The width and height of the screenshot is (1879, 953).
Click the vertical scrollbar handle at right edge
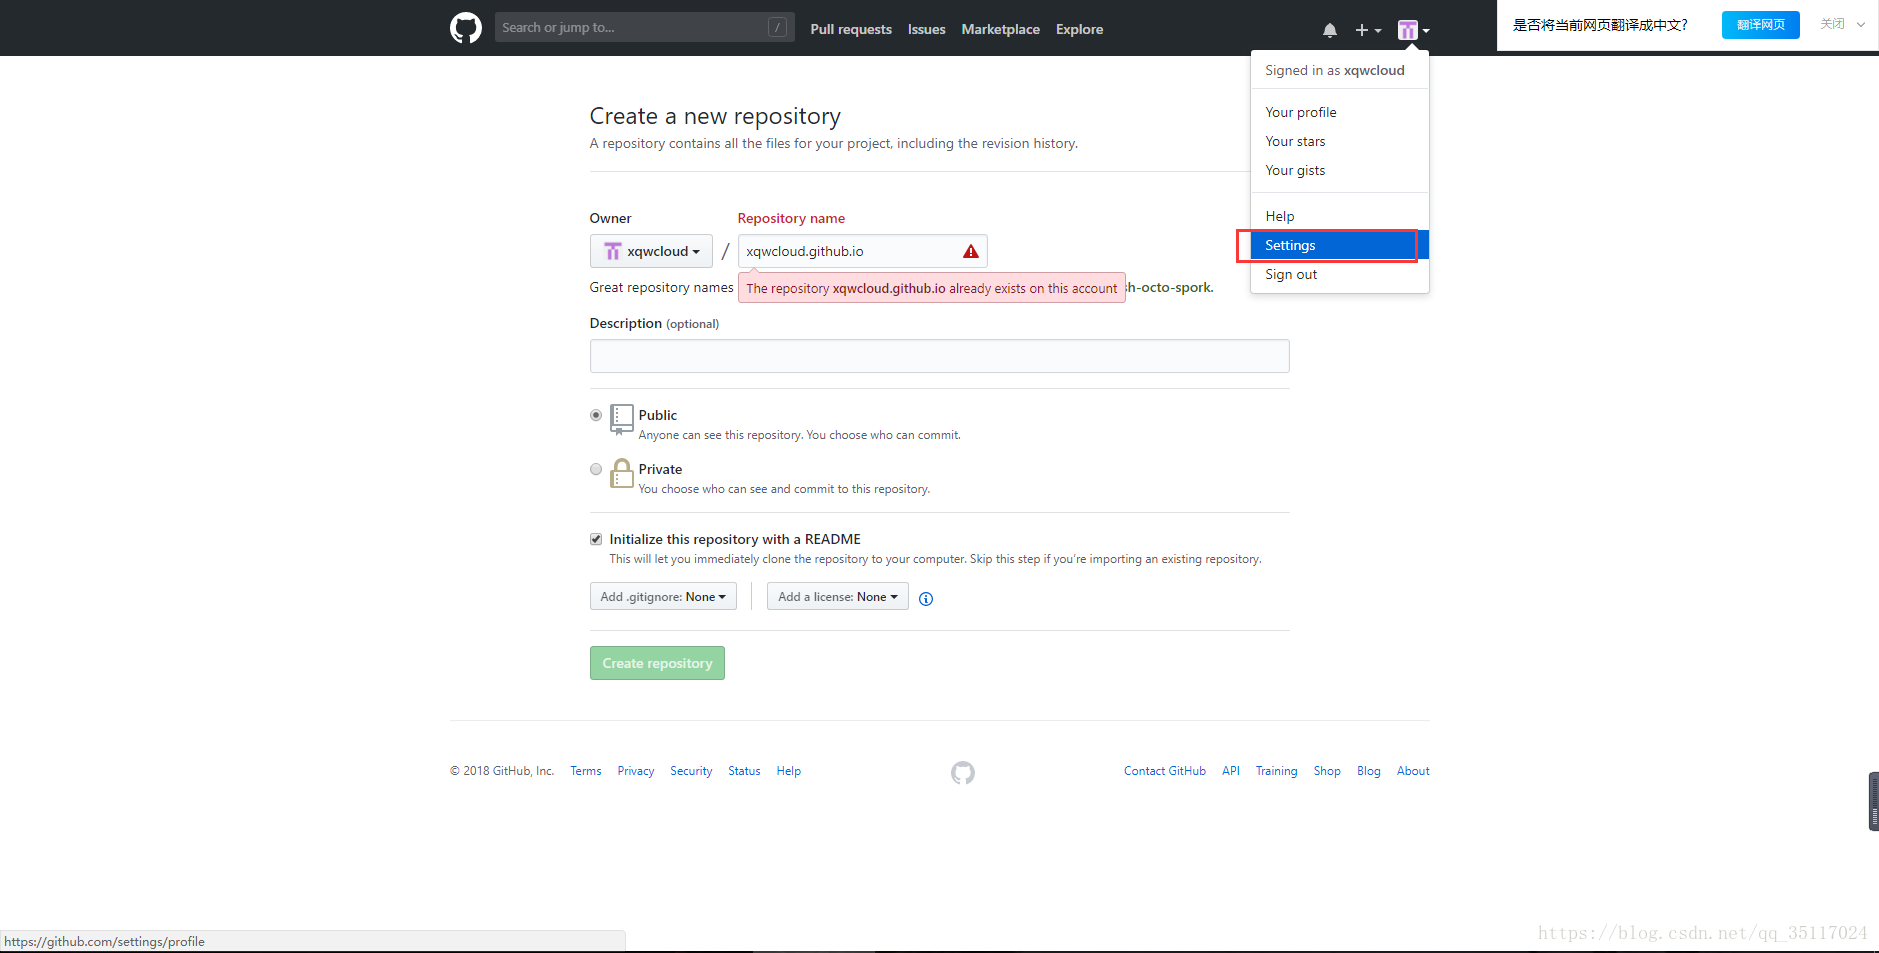point(1874,801)
